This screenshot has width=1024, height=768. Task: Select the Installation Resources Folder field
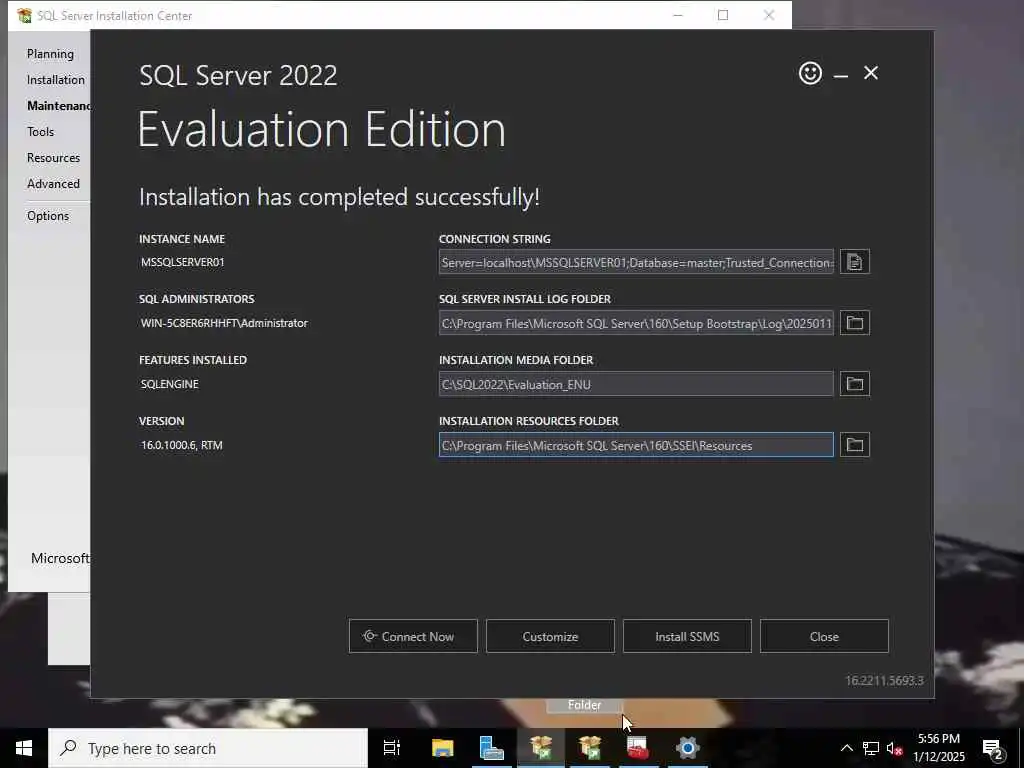point(636,445)
